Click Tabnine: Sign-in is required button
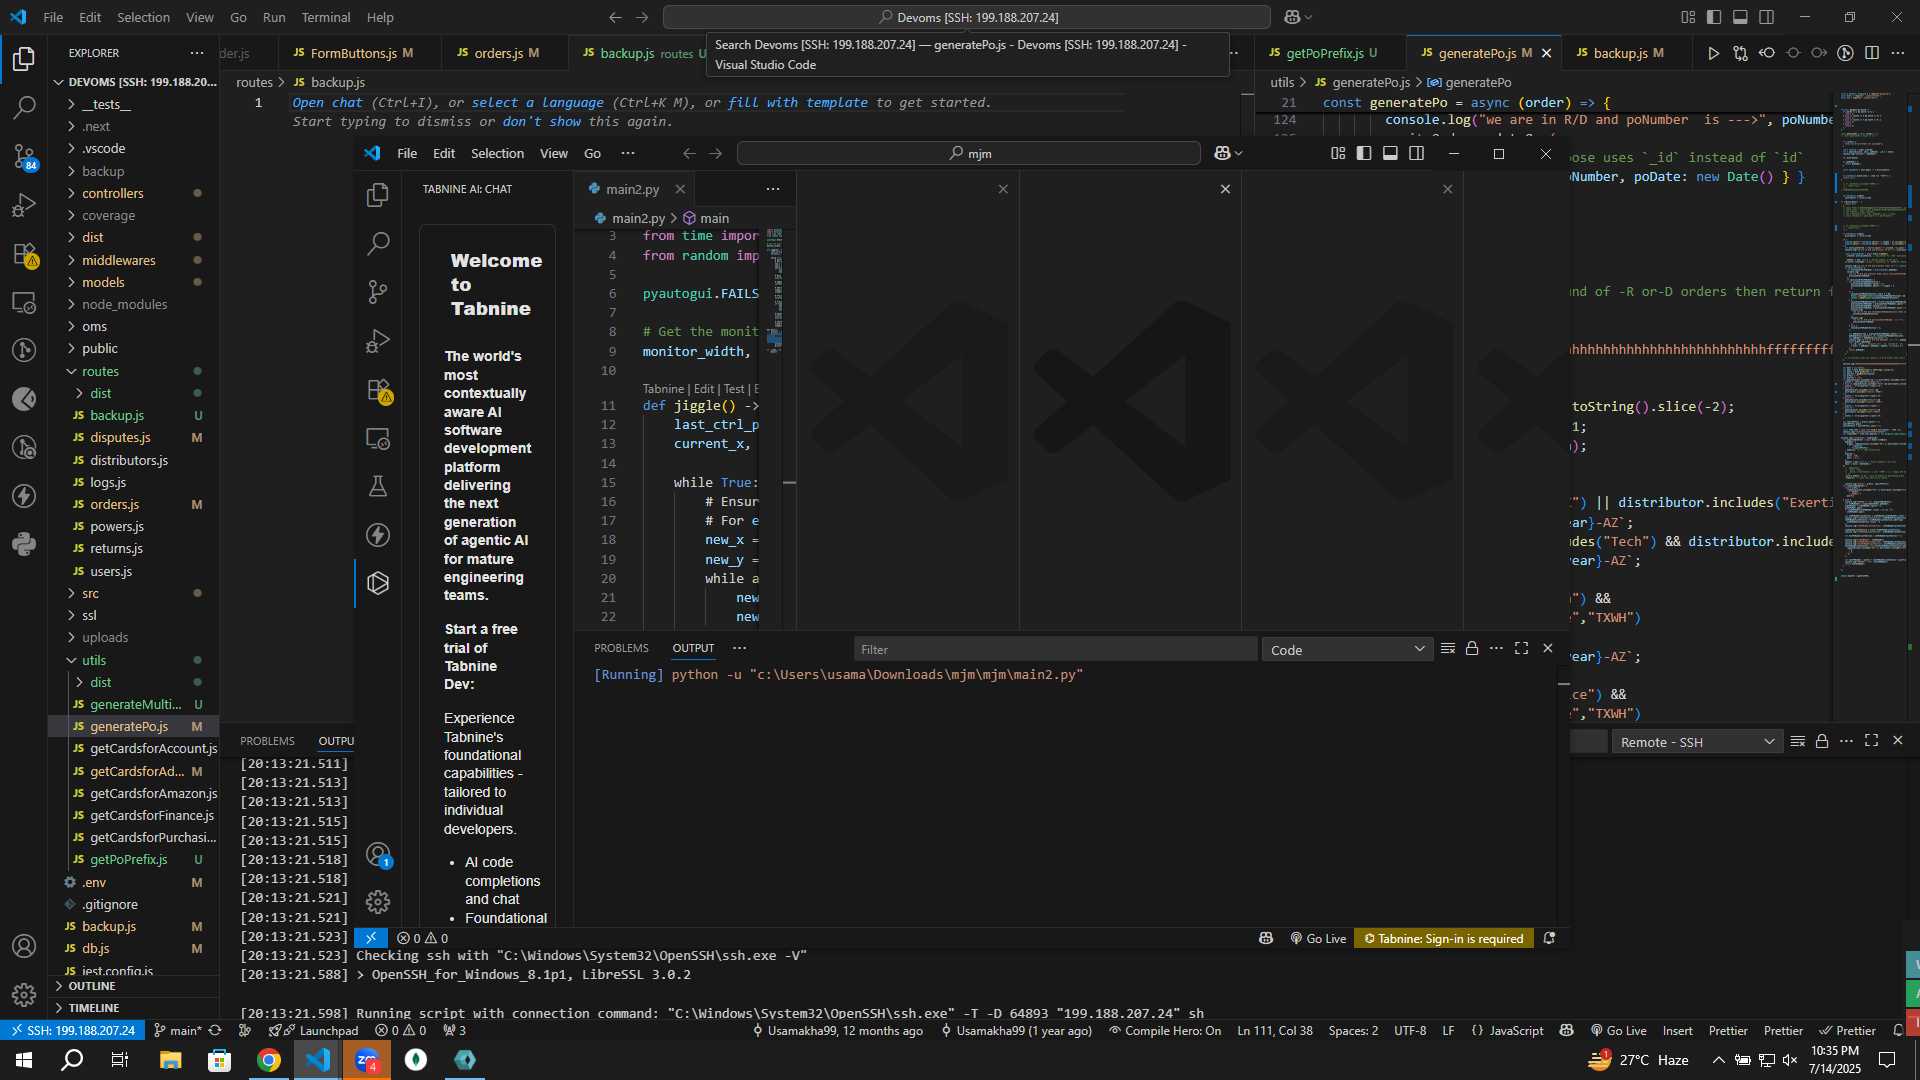This screenshot has height=1080, width=1920. pyautogui.click(x=1444, y=938)
